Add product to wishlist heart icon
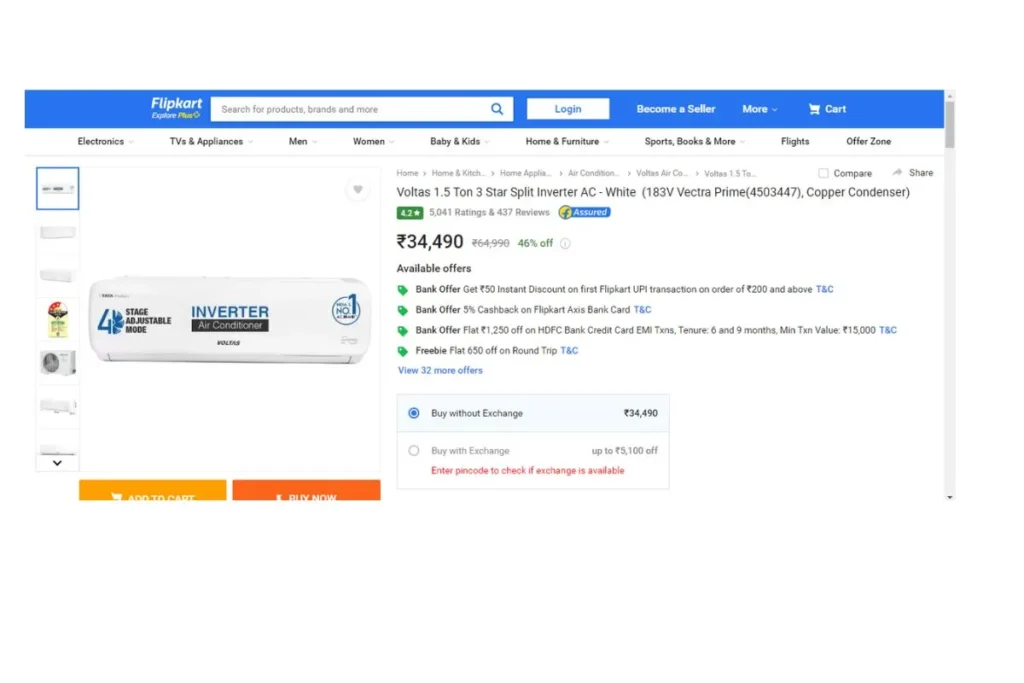 click(x=358, y=189)
